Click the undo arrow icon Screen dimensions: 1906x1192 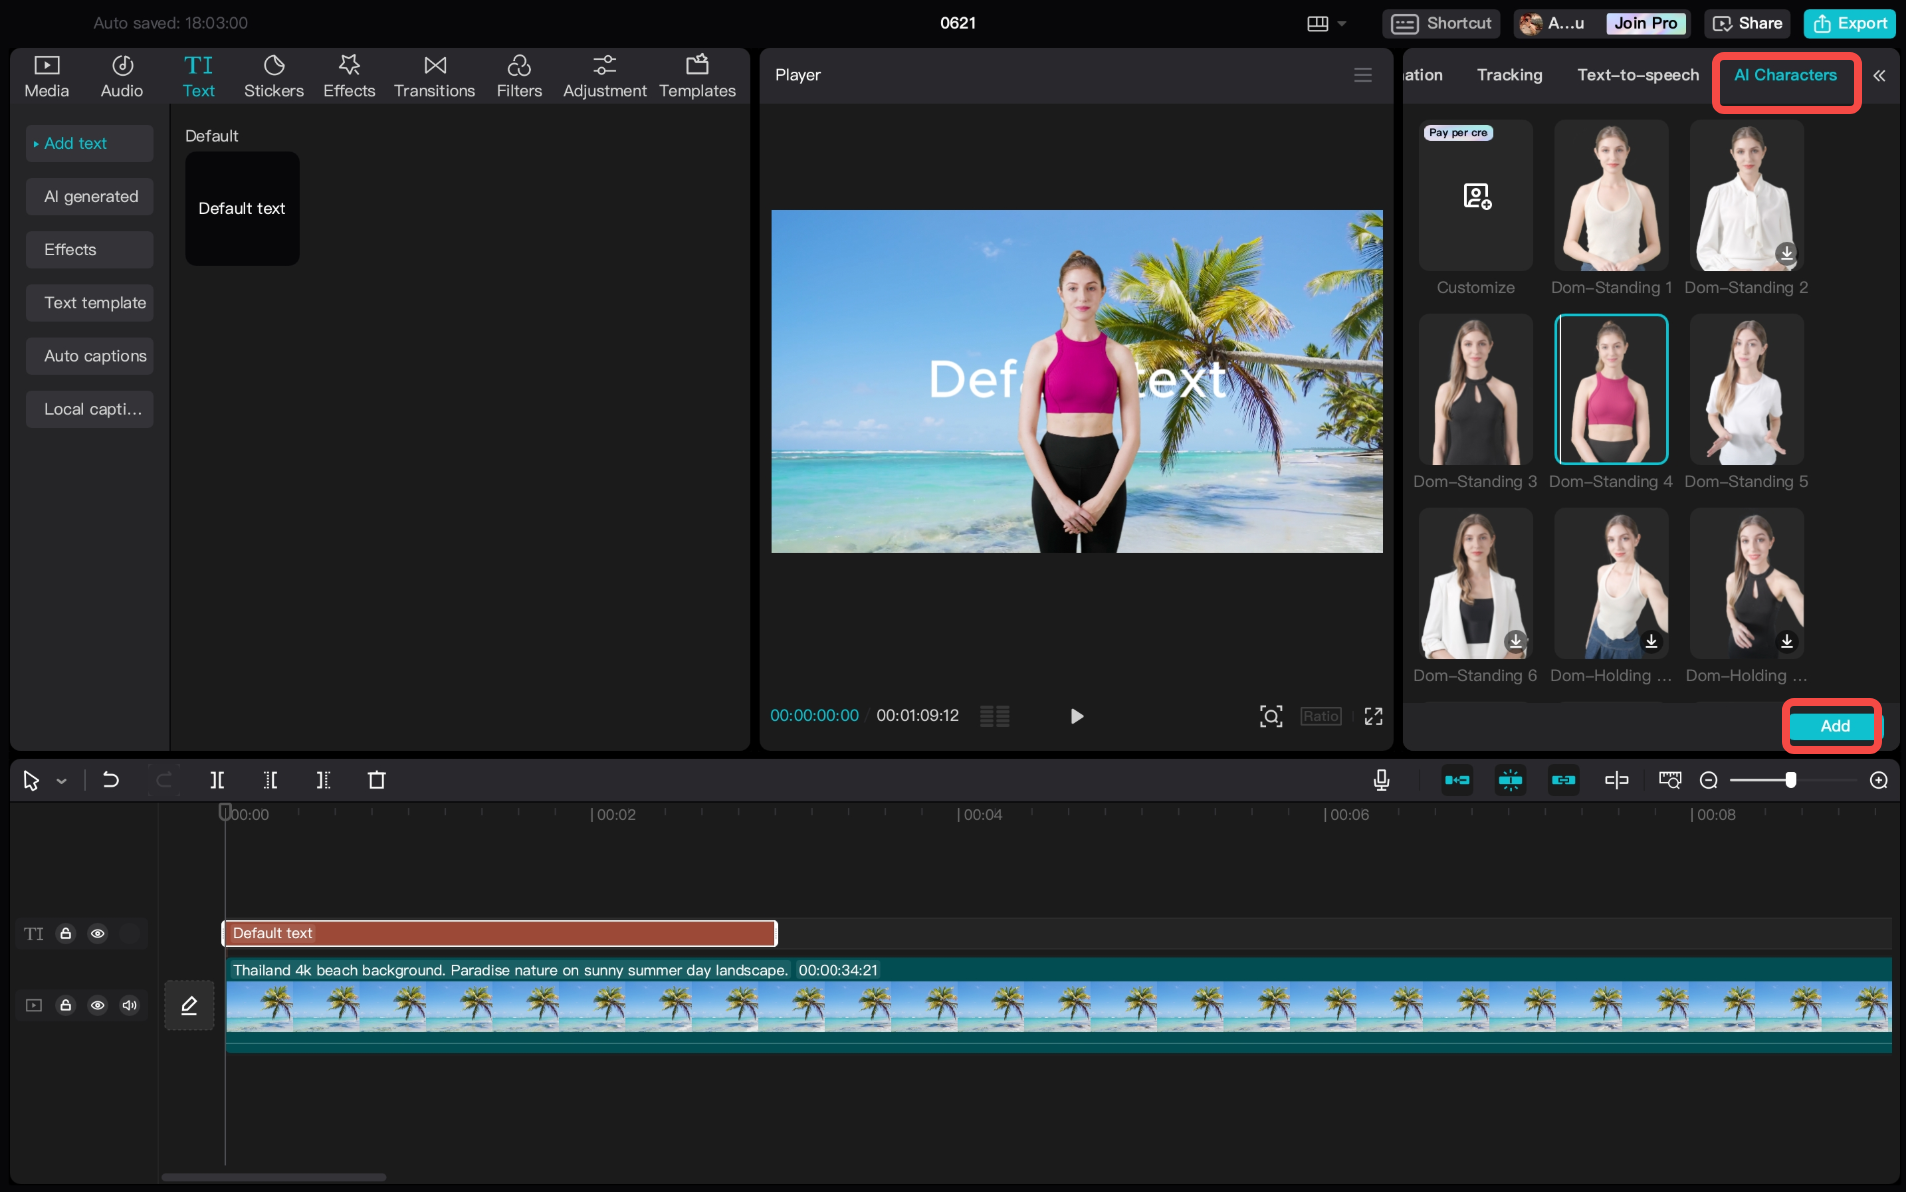(x=111, y=780)
